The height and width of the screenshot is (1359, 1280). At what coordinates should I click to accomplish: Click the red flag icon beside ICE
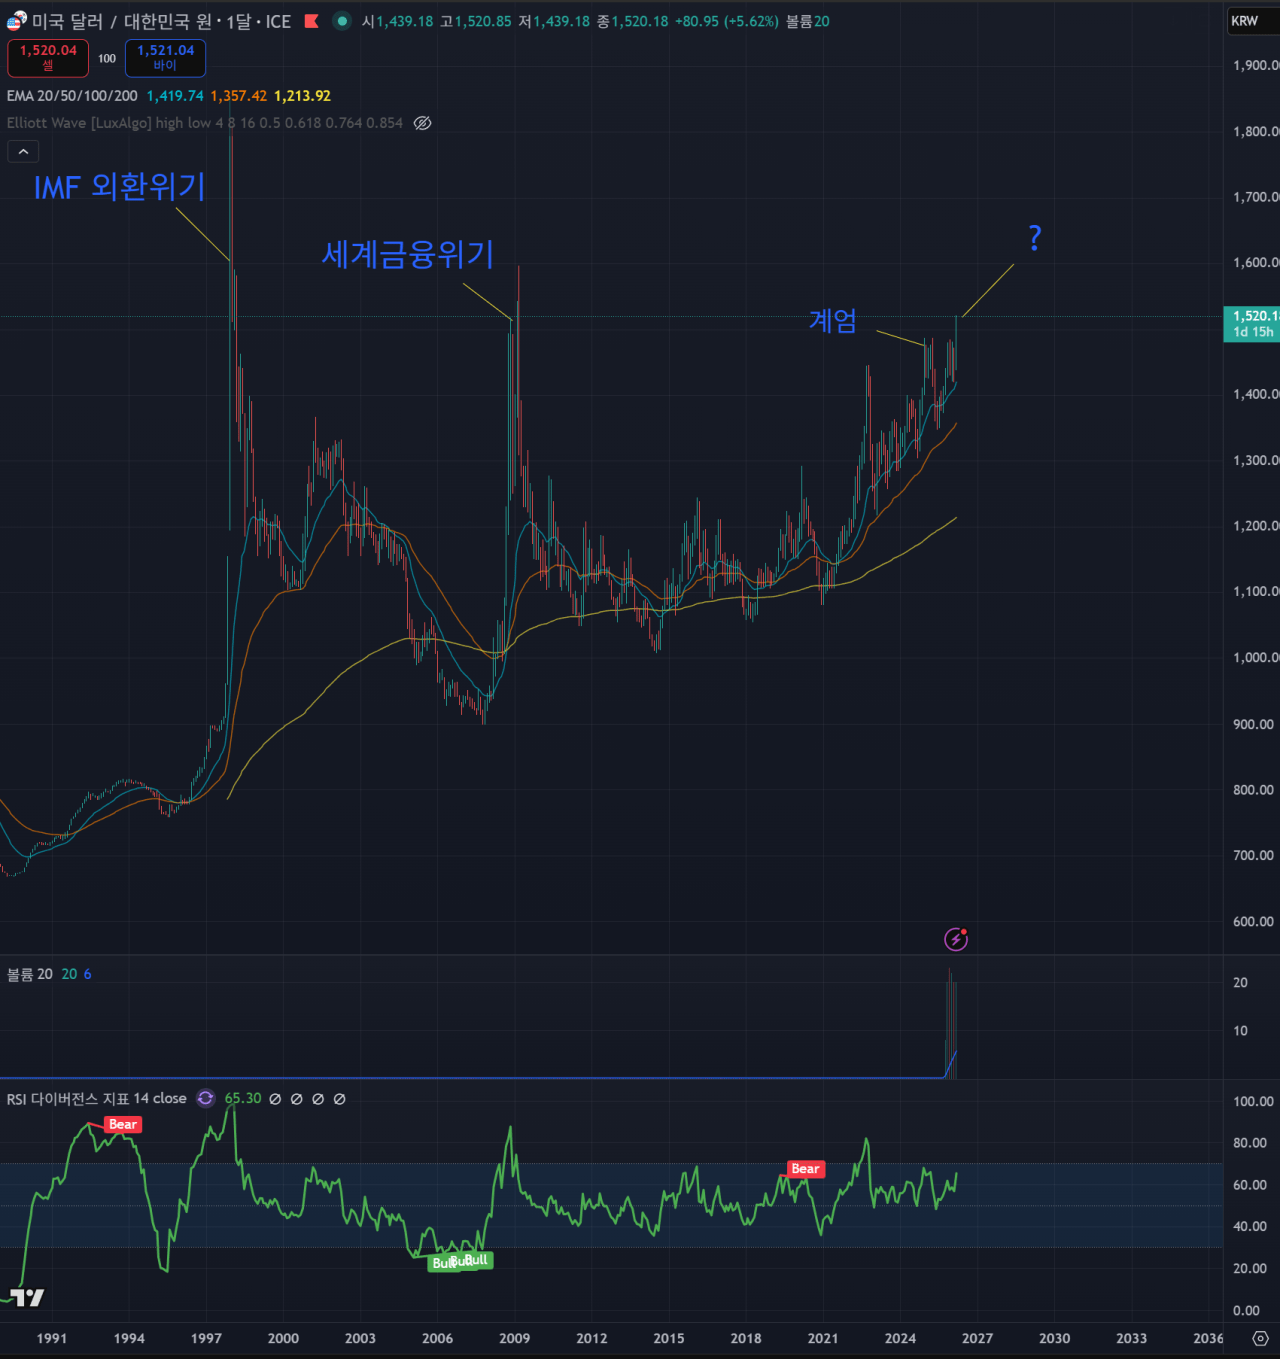click(312, 21)
